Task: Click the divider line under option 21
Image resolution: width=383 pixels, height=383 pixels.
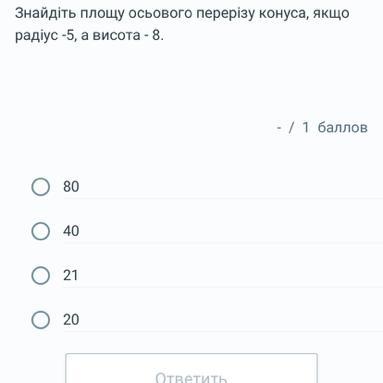Action: point(223,287)
